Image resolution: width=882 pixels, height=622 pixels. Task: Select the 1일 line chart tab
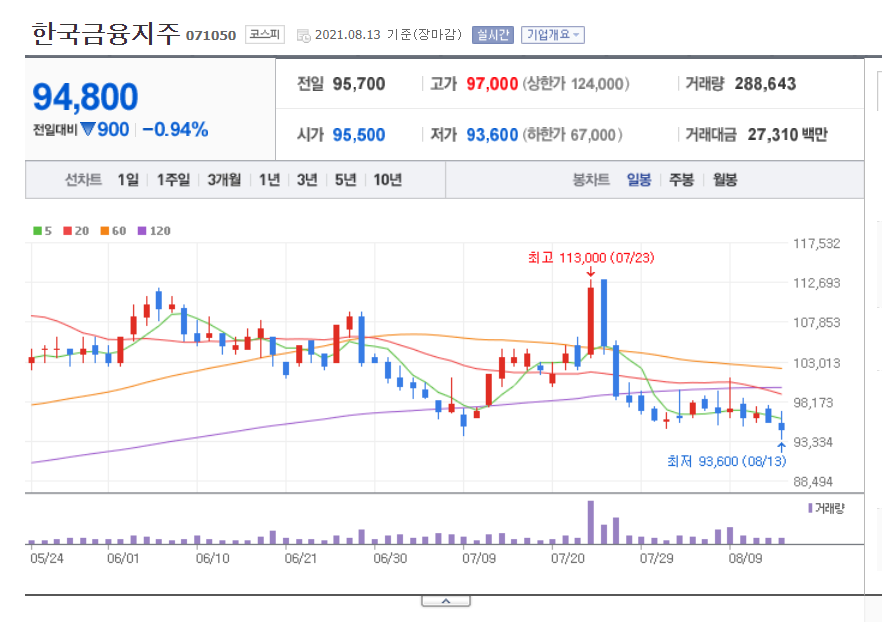pos(128,180)
